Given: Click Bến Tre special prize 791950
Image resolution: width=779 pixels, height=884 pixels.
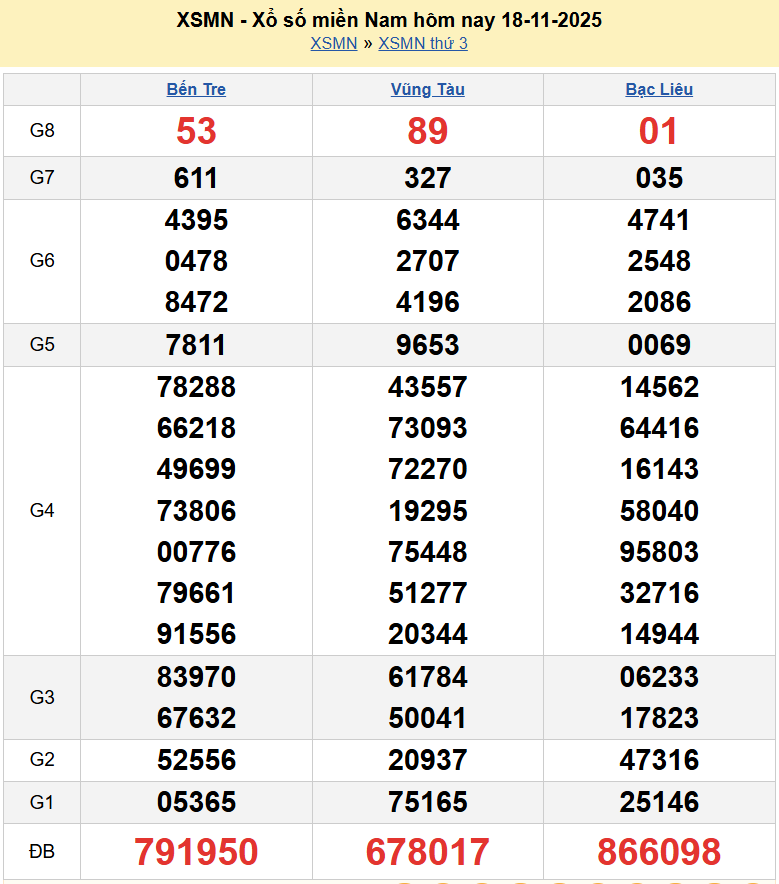Looking at the screenshot, I should [x=196, y=852].
